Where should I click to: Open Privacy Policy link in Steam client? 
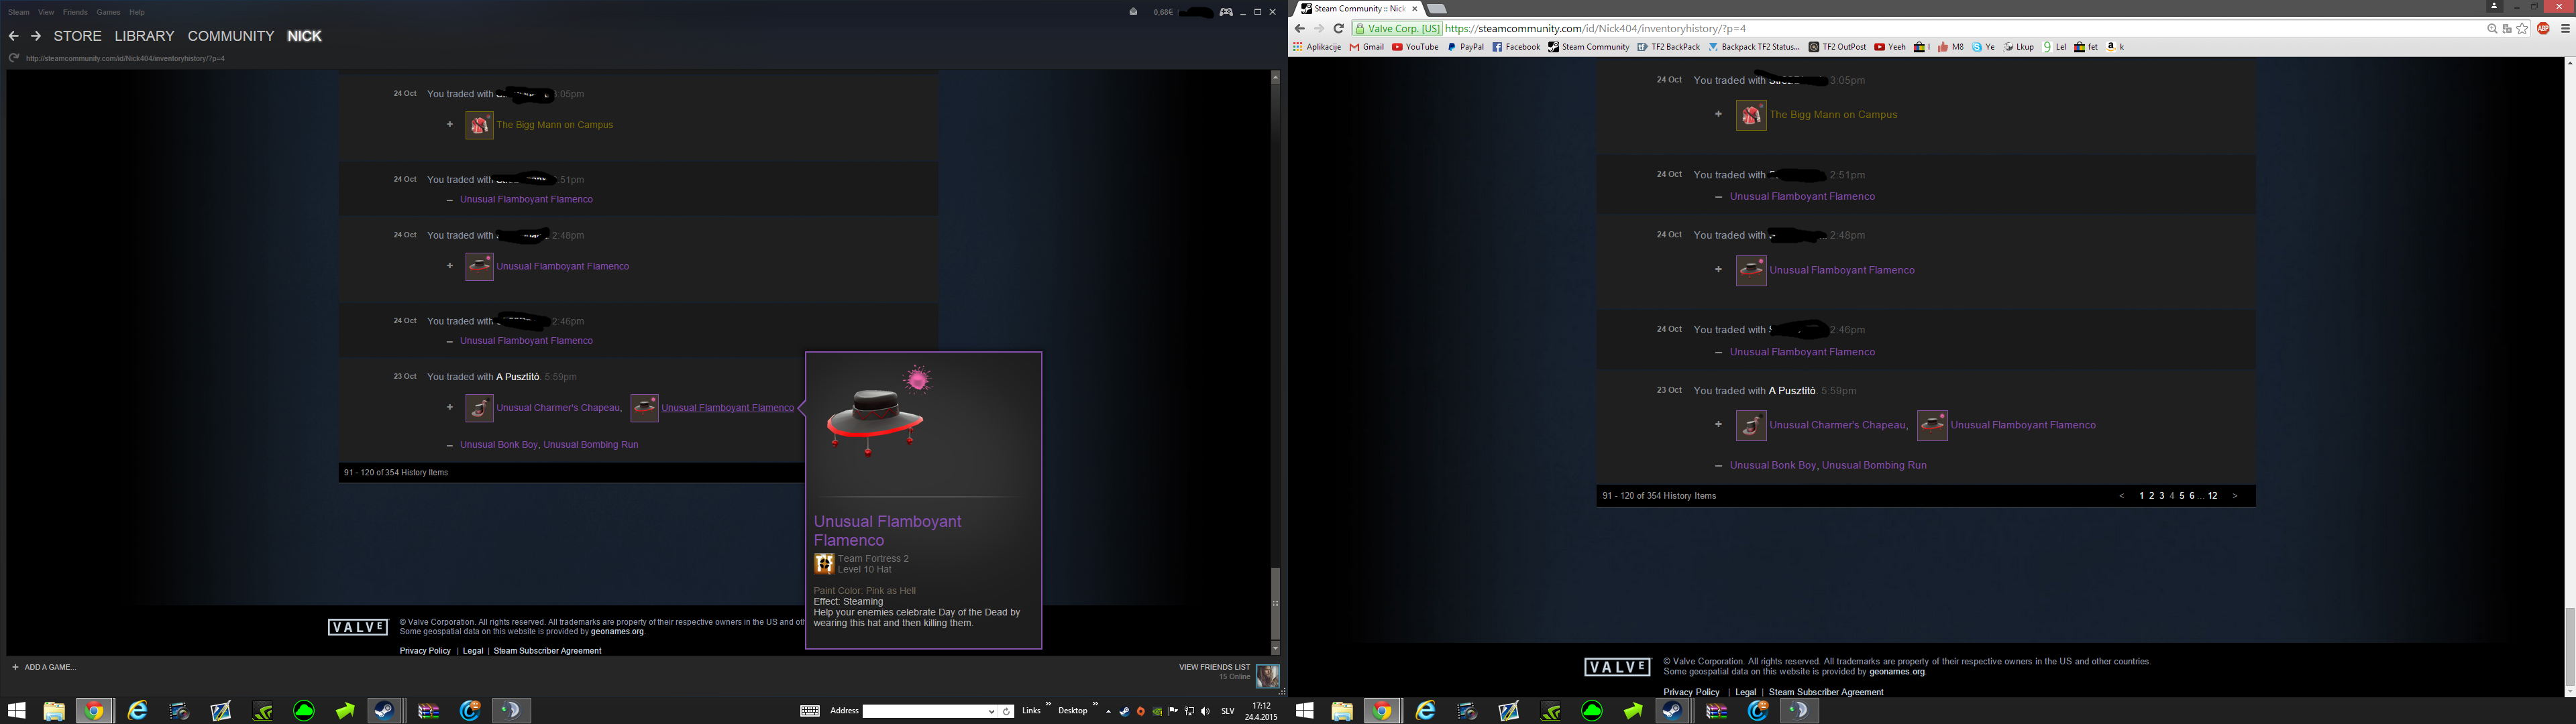point(425,651)
